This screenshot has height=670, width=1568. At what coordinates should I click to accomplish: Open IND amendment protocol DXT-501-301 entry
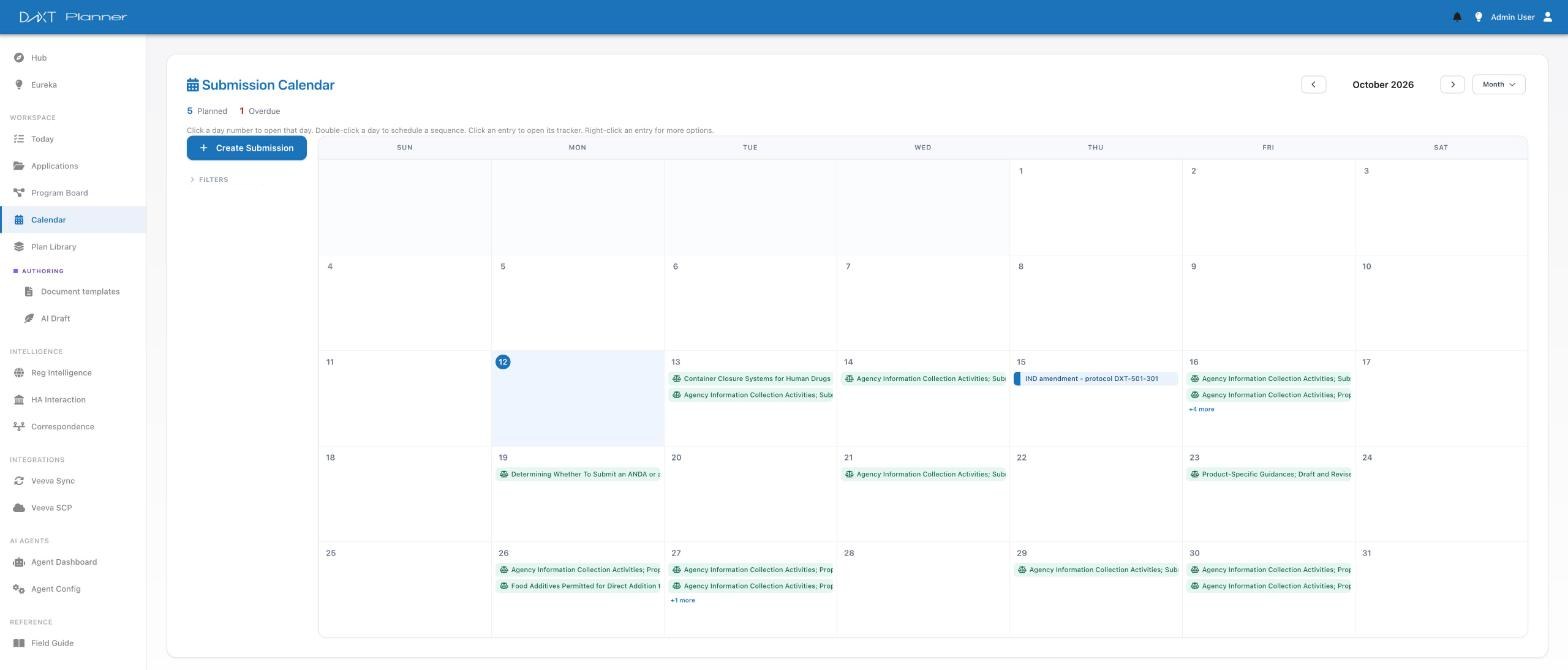coord(1095,379)
